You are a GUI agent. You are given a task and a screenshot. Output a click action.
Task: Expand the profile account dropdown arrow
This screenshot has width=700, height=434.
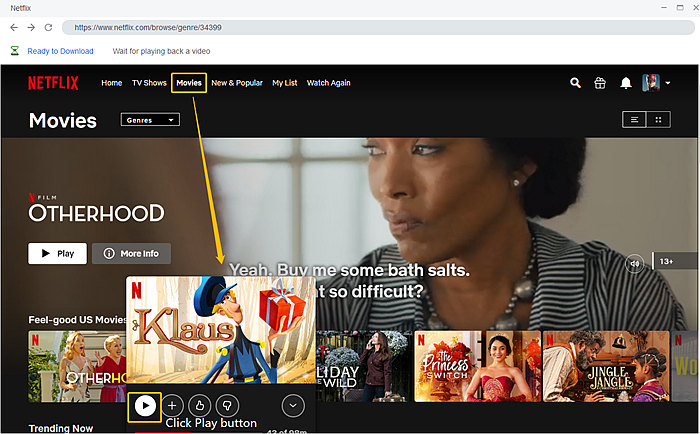[x=667, y=83]
